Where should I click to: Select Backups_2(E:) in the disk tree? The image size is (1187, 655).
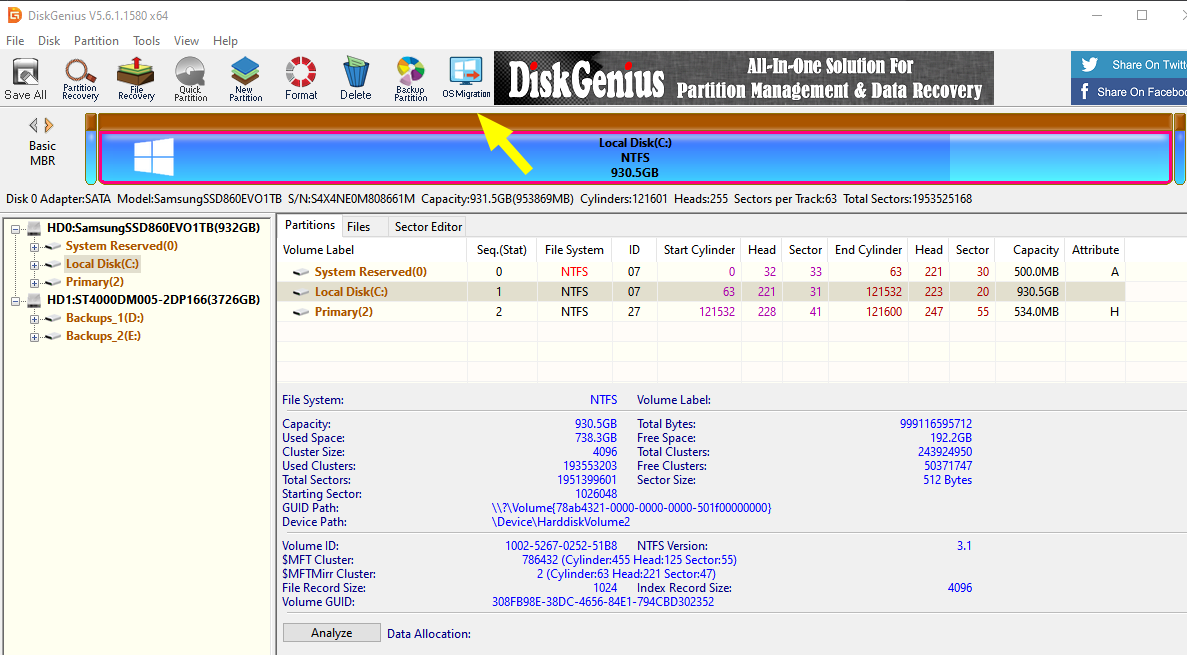(x=103, y=336)
